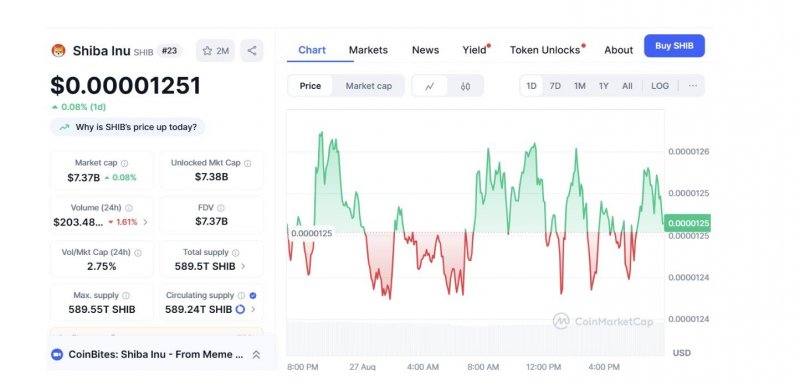This screenshot has width=800, height=386.
Task: Expand Volume (24h) details chevron
Action: click(145, 222)
